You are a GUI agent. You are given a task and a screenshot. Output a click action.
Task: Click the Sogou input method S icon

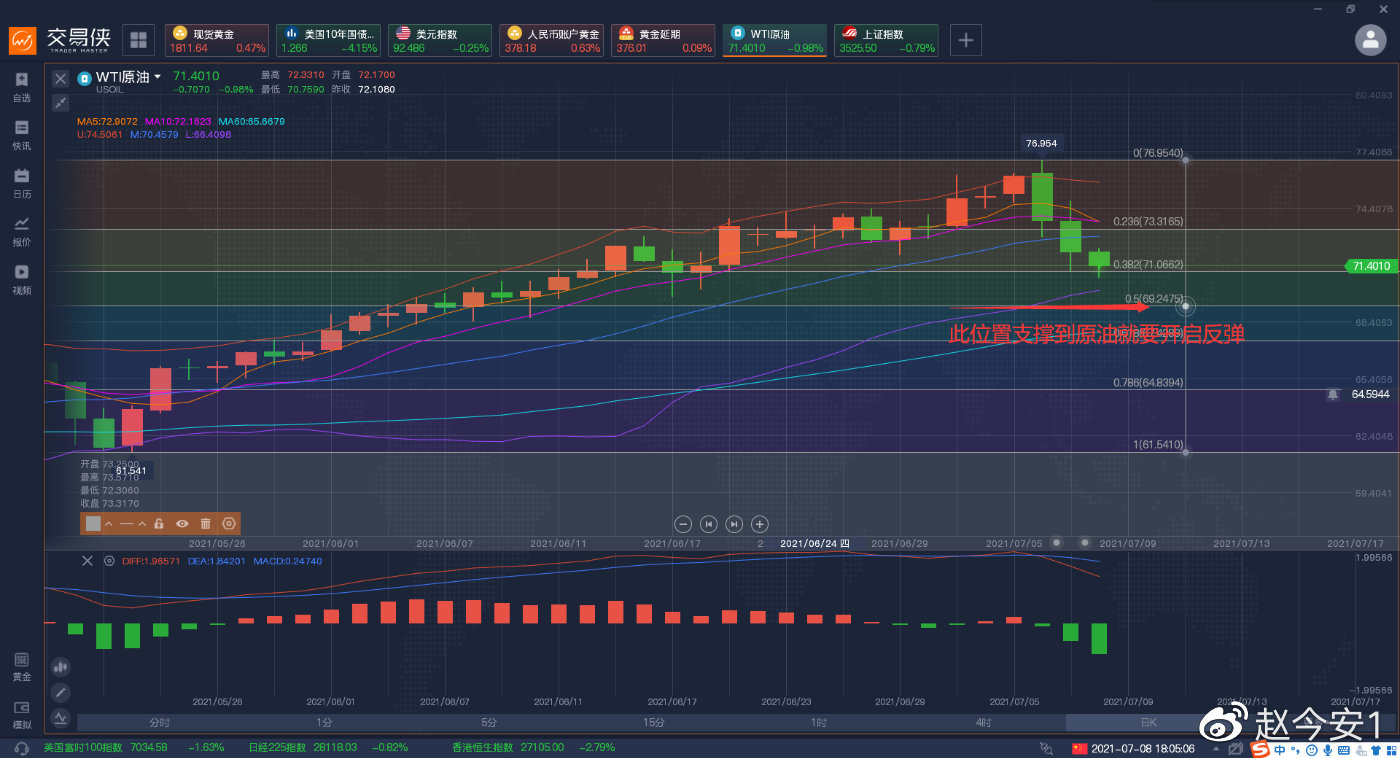coord(1258,748)
